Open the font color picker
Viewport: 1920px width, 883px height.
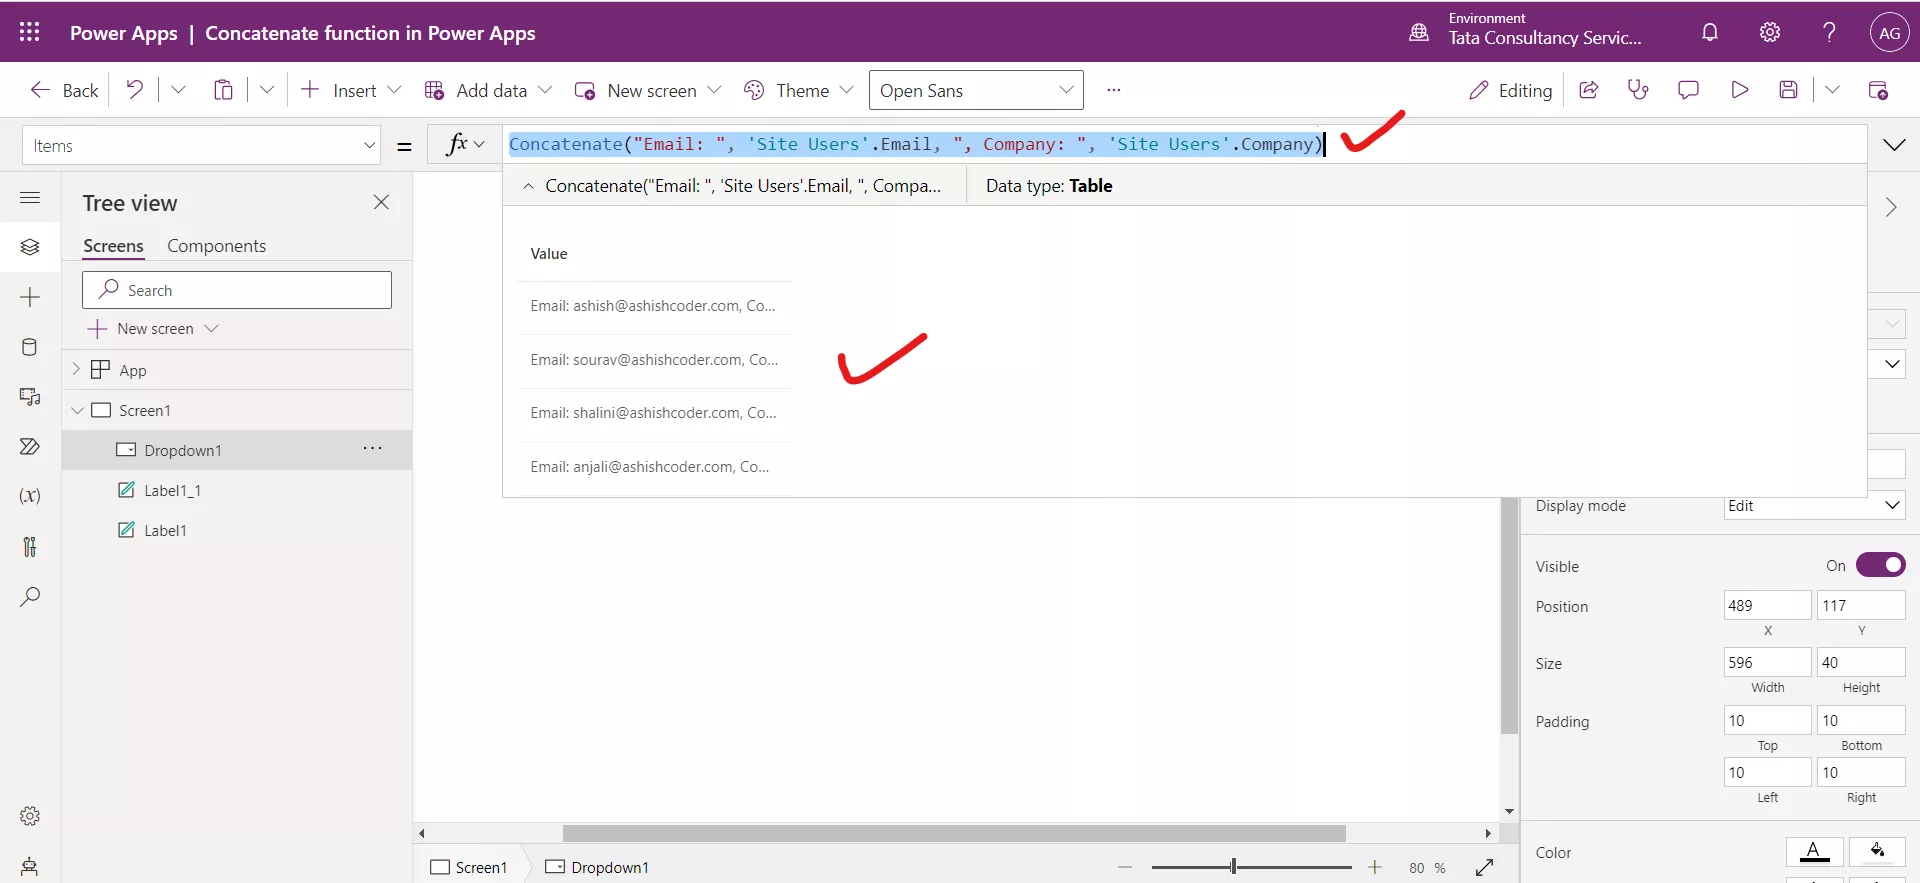point(1814,852)
